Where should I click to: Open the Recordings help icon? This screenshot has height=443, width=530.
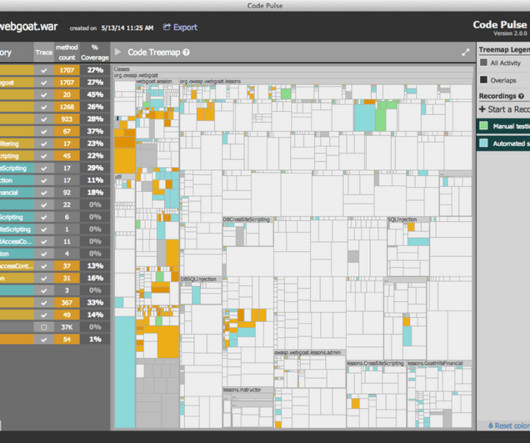pos(521,96)
